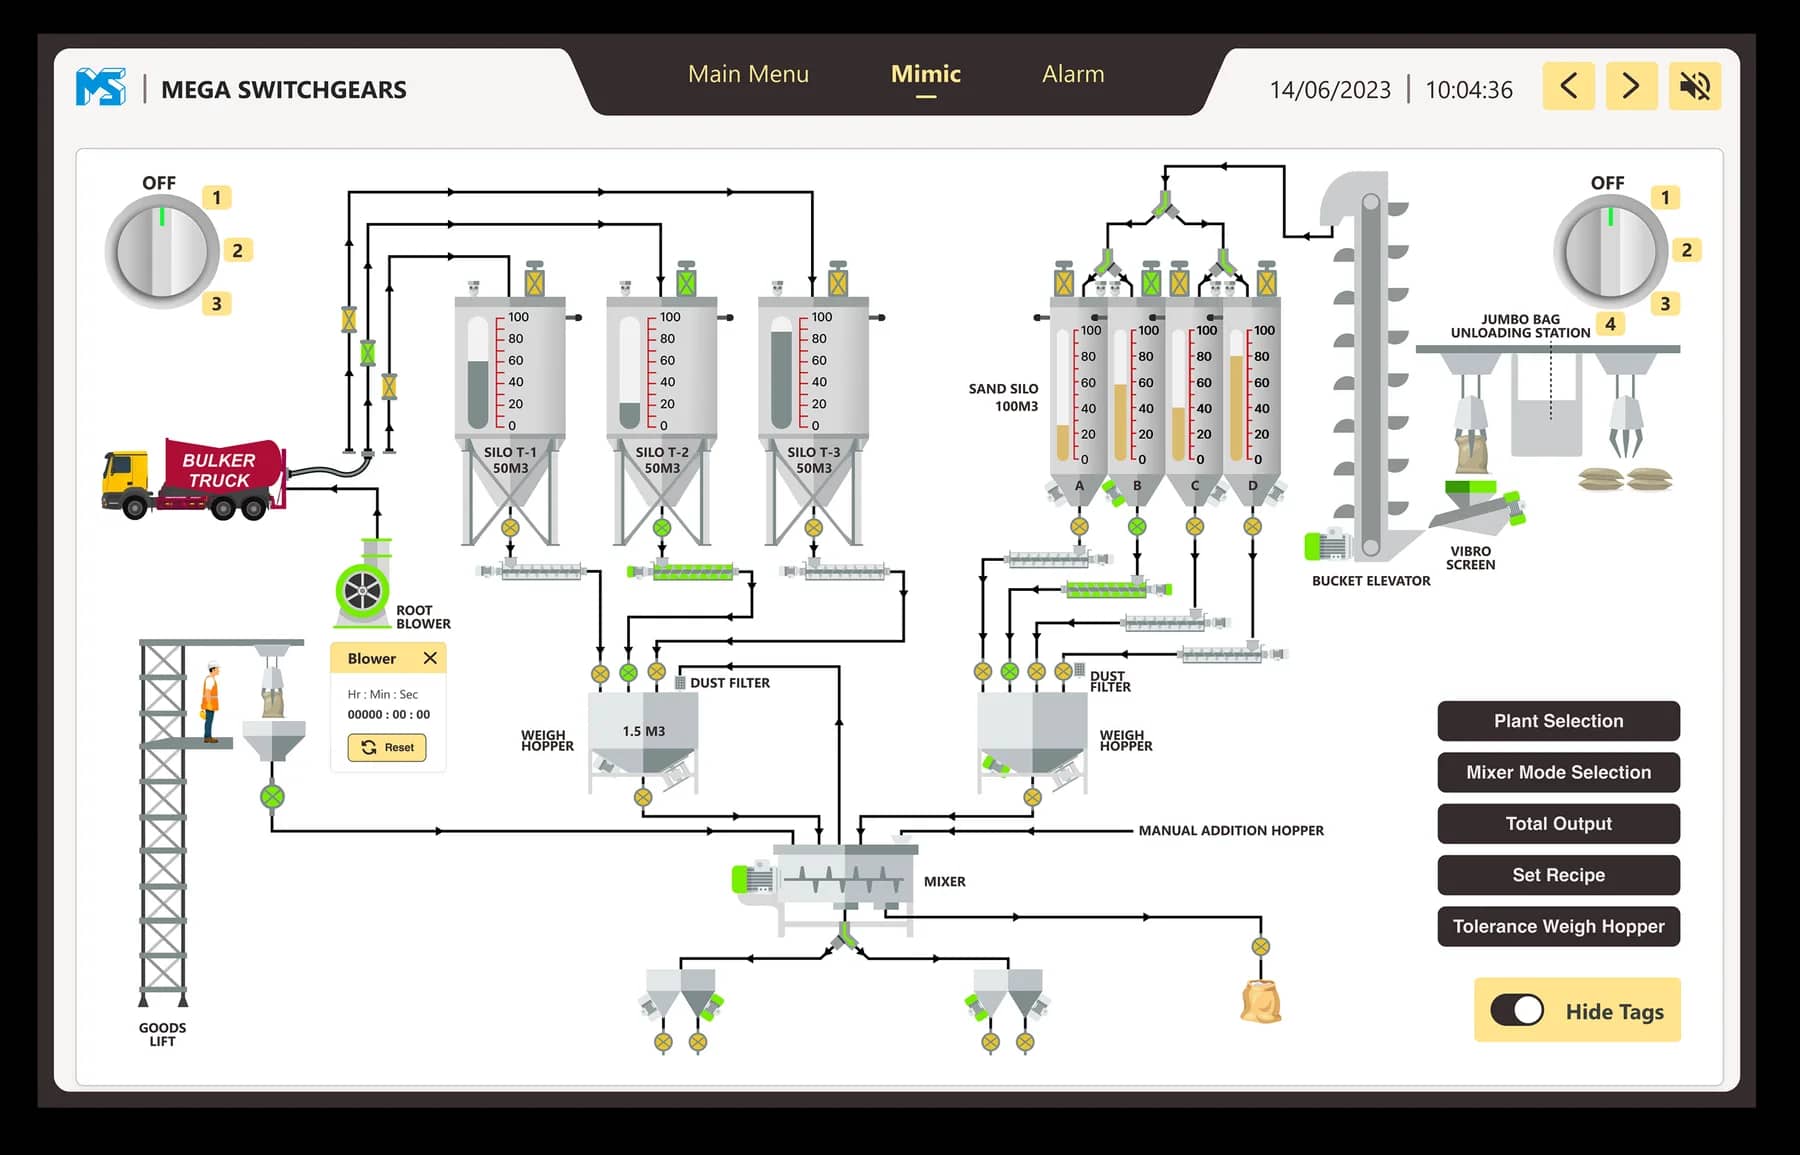Viewport: 1800px width, 1155px height.
Task: Open the Main Menu tab
Action: pos(748,74)
